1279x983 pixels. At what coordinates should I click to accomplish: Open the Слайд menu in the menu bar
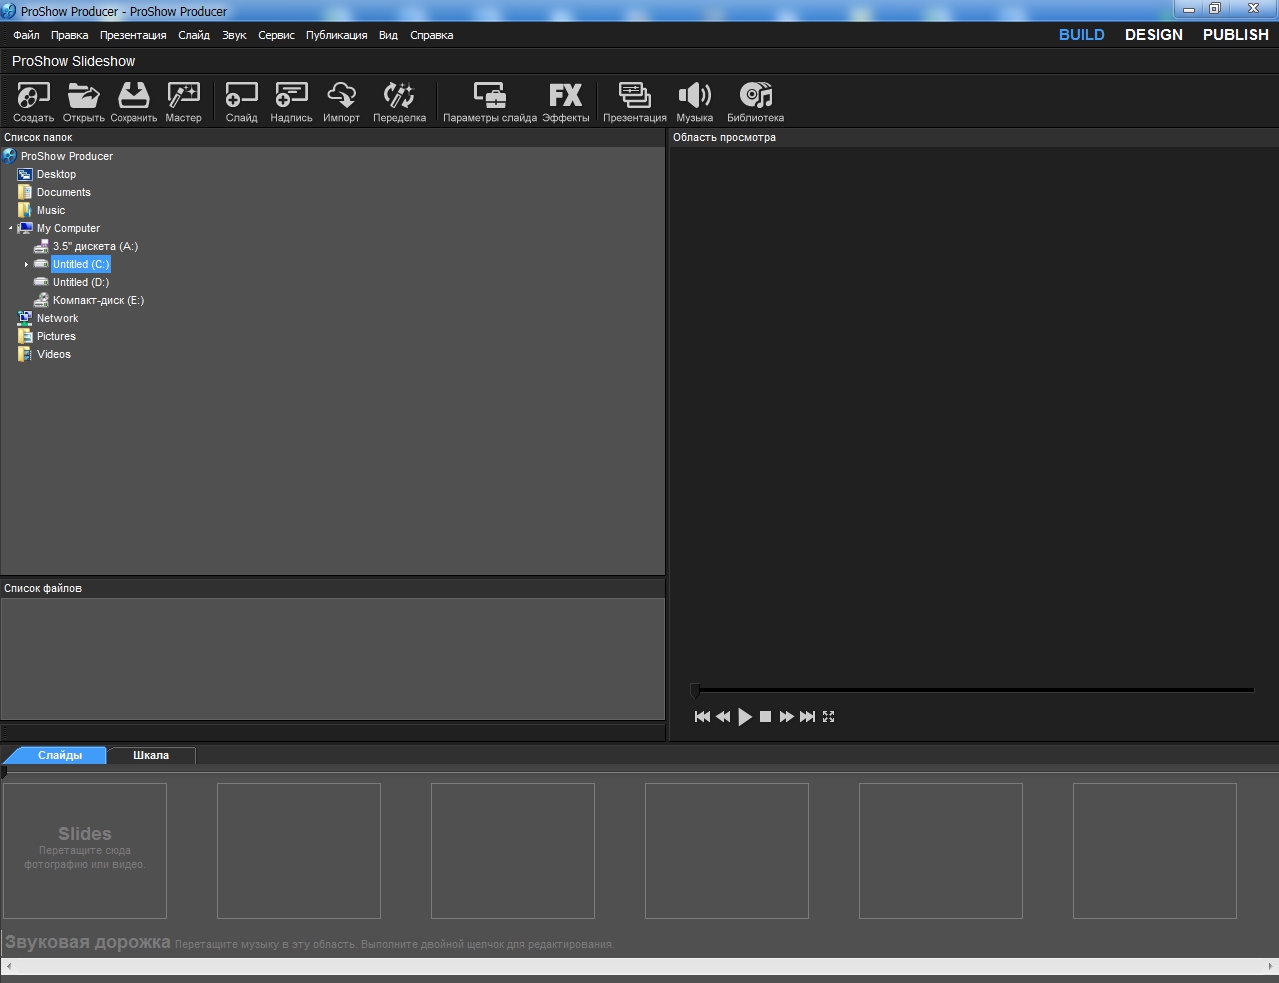tap(194, 35)
